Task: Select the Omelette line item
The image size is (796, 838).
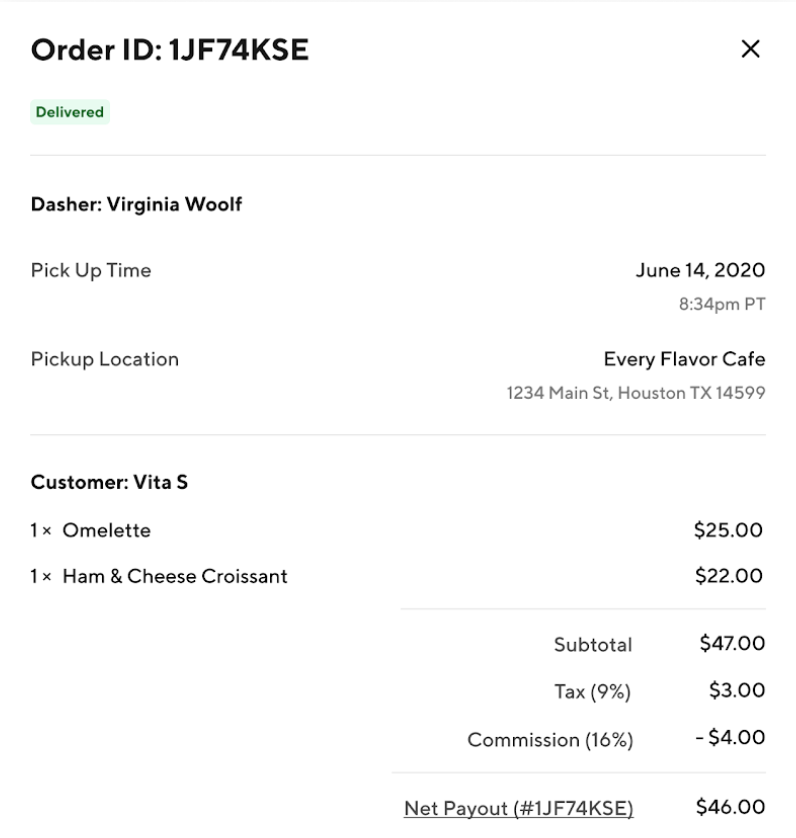Action: pos(106,530)
